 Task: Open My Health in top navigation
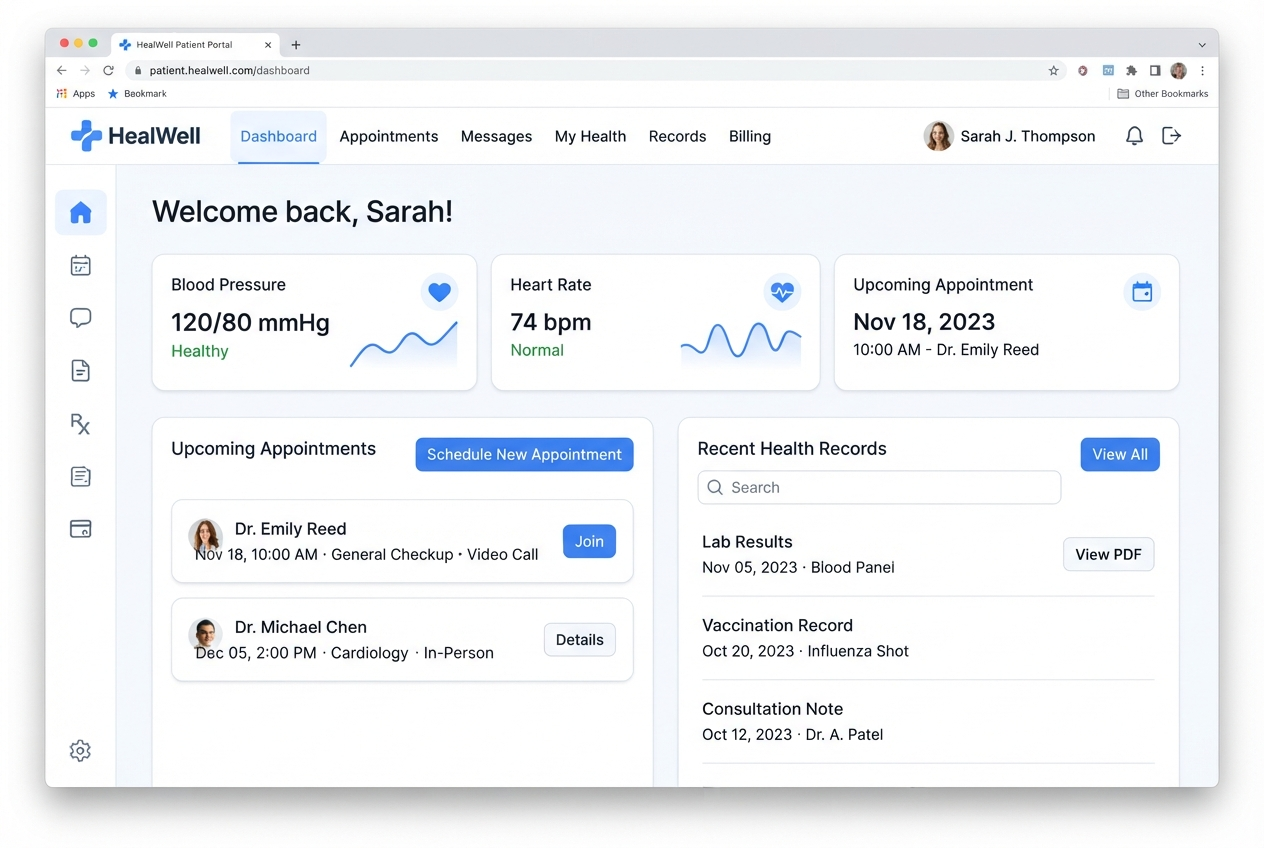(590, 137)
